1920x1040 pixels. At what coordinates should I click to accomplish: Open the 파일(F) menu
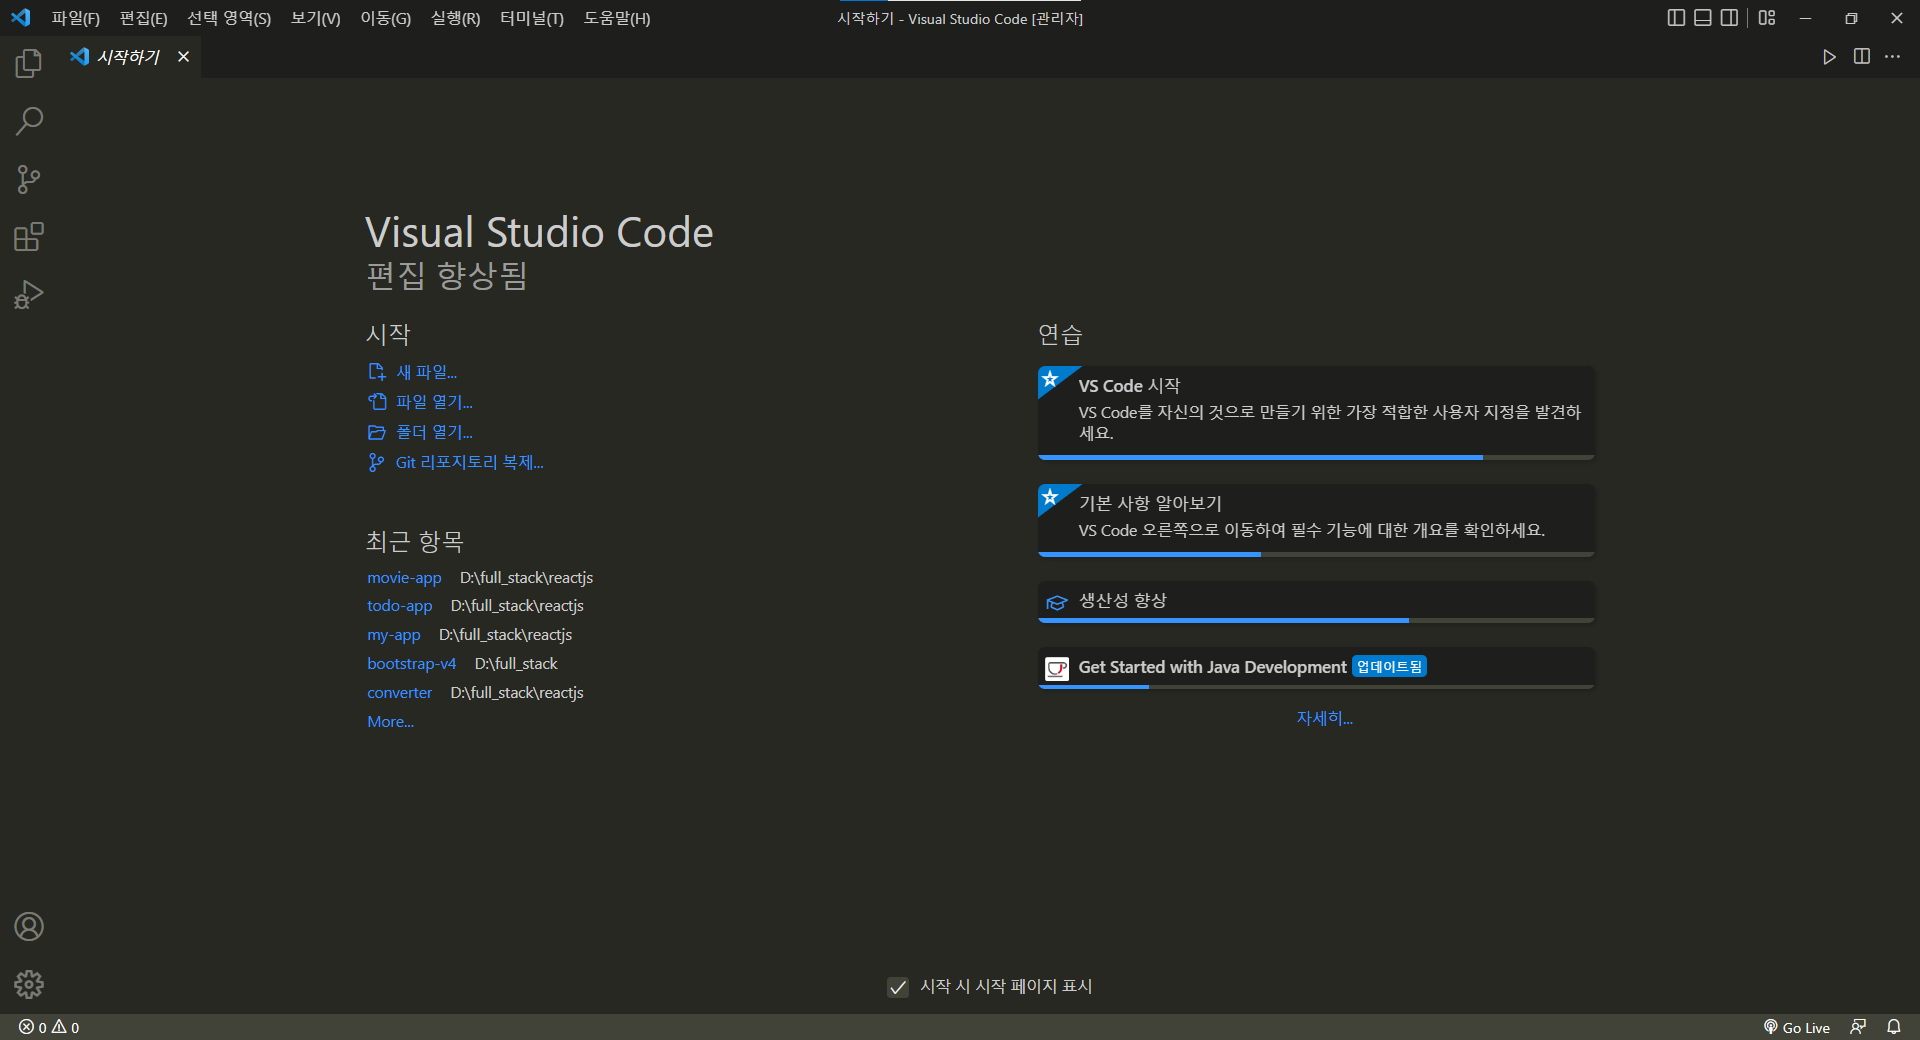(76, 18)
